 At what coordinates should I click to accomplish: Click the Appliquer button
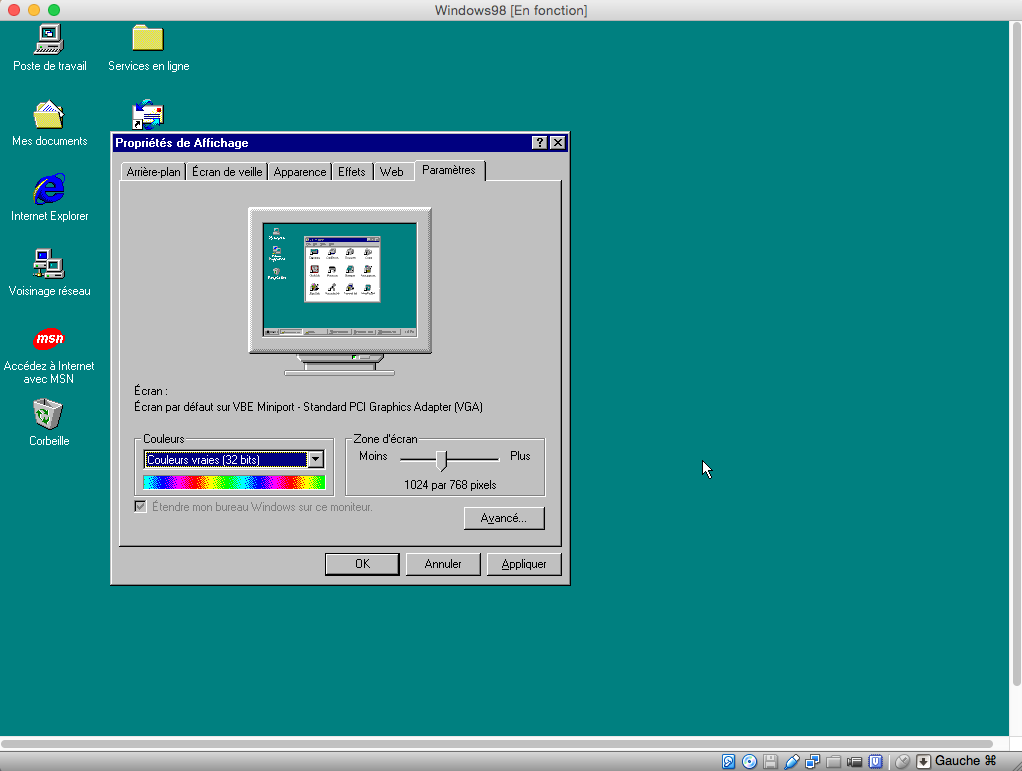(x=524, y=564)
